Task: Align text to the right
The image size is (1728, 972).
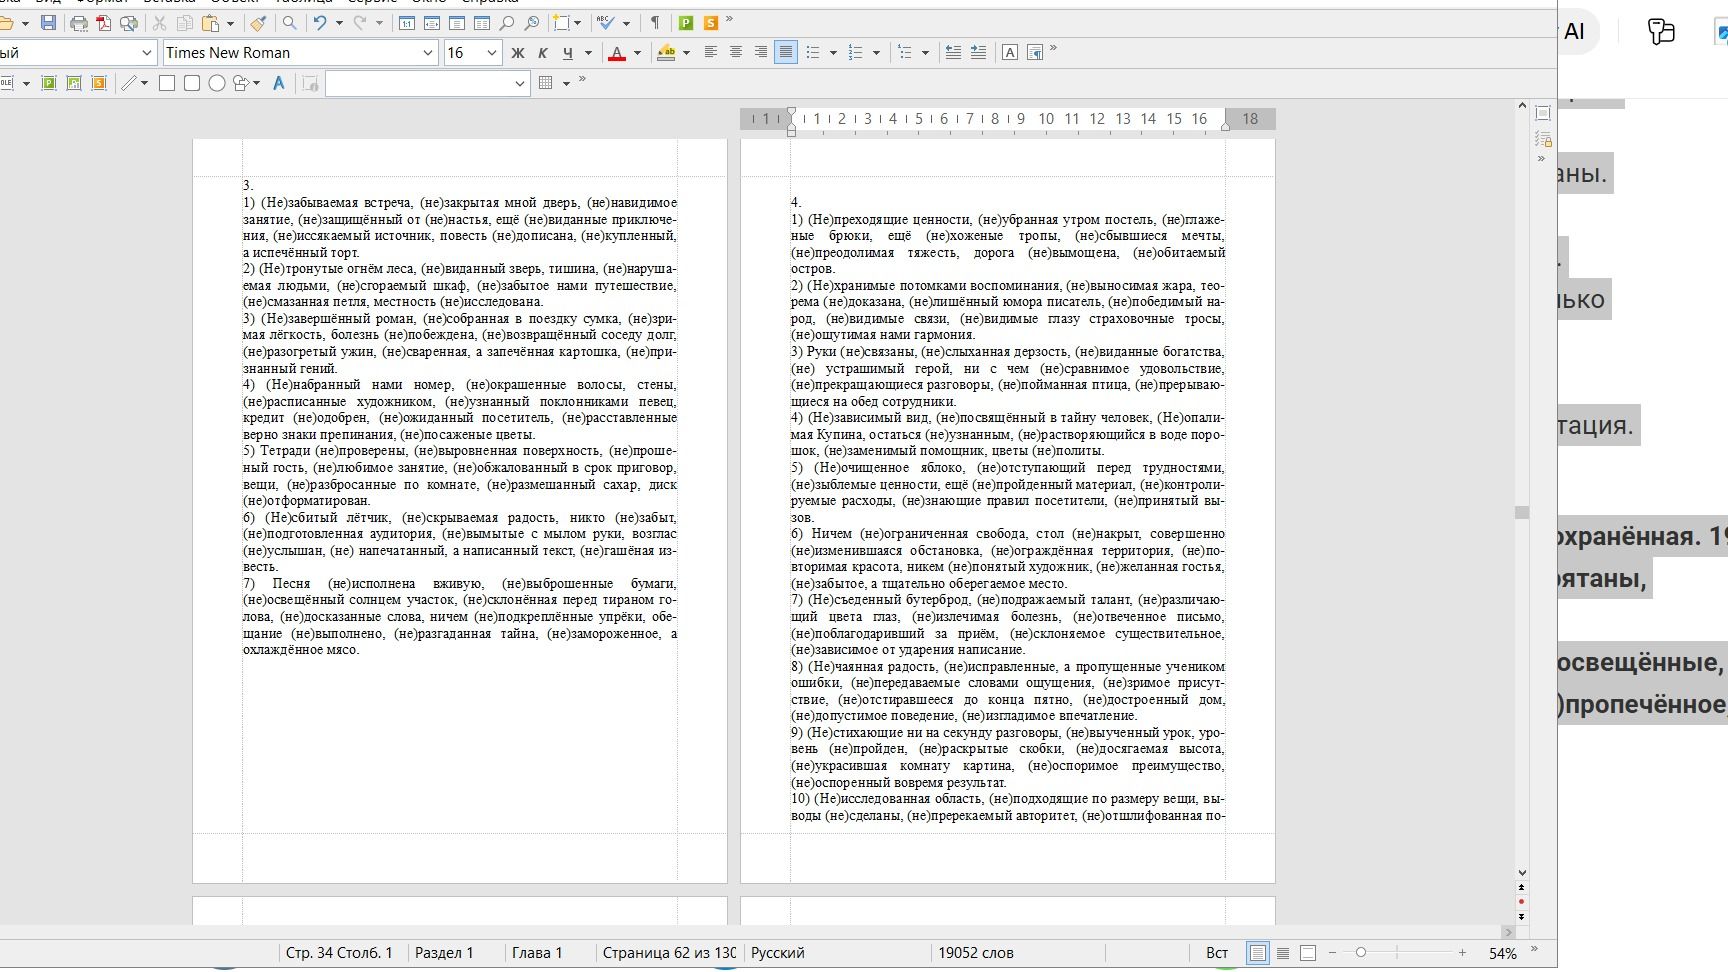Action: point(761,53)
